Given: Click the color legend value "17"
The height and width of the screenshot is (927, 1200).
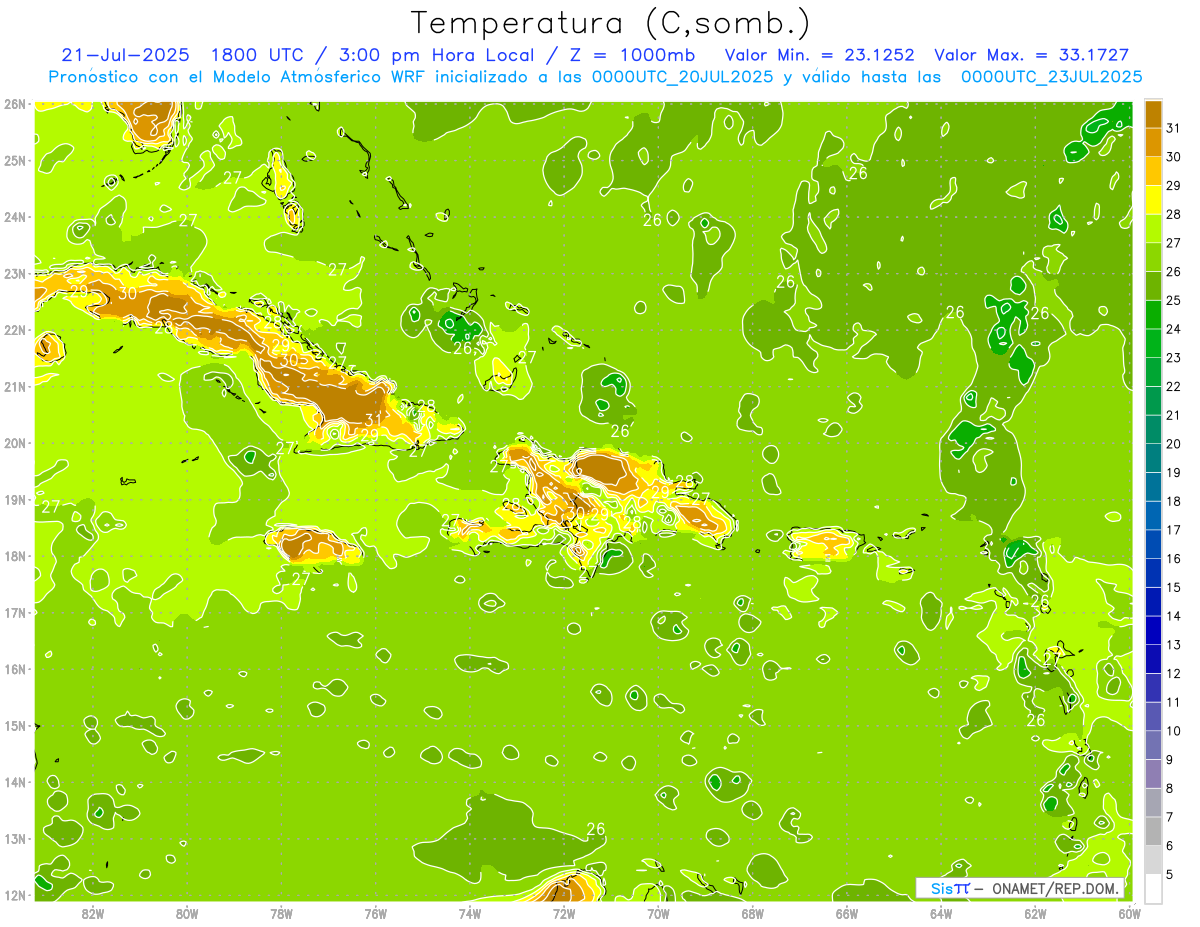Looking at the screenshot, I should click(1174, 530).
